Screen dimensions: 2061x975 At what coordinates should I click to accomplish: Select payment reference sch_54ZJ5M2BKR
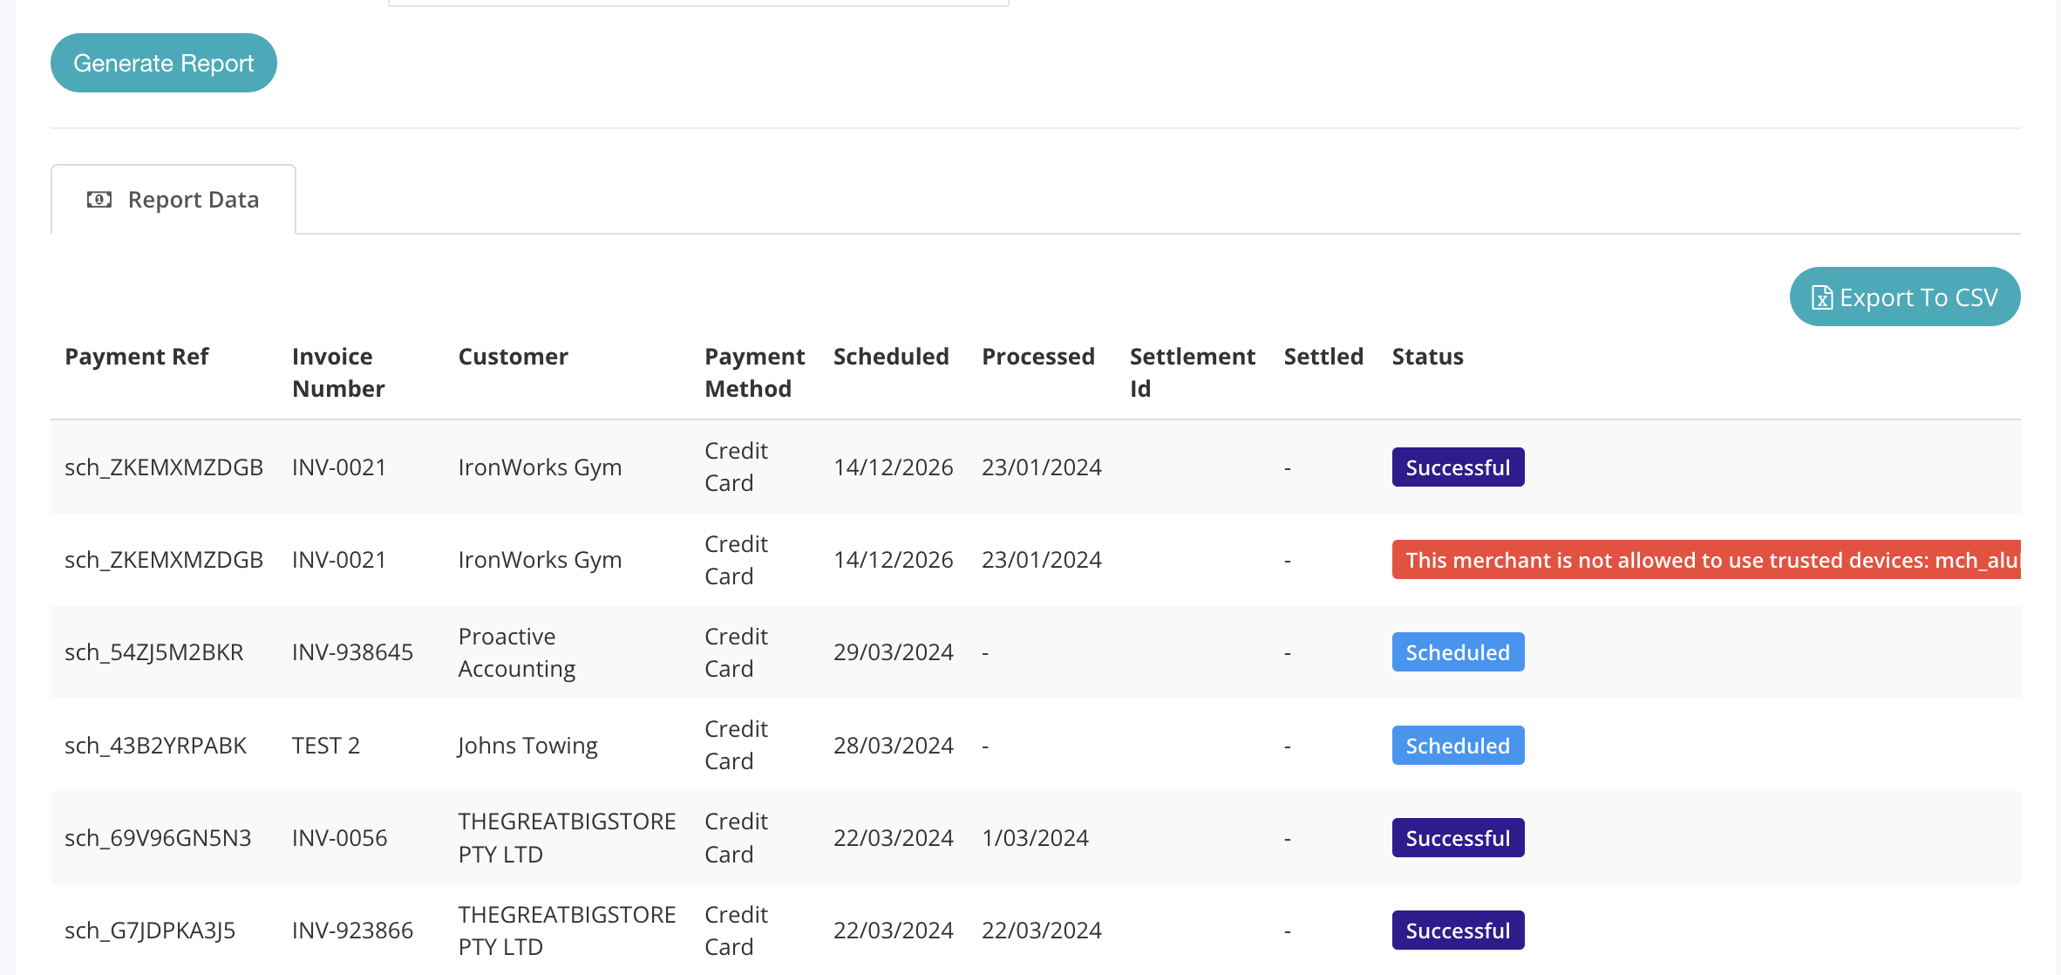(154, 651)
